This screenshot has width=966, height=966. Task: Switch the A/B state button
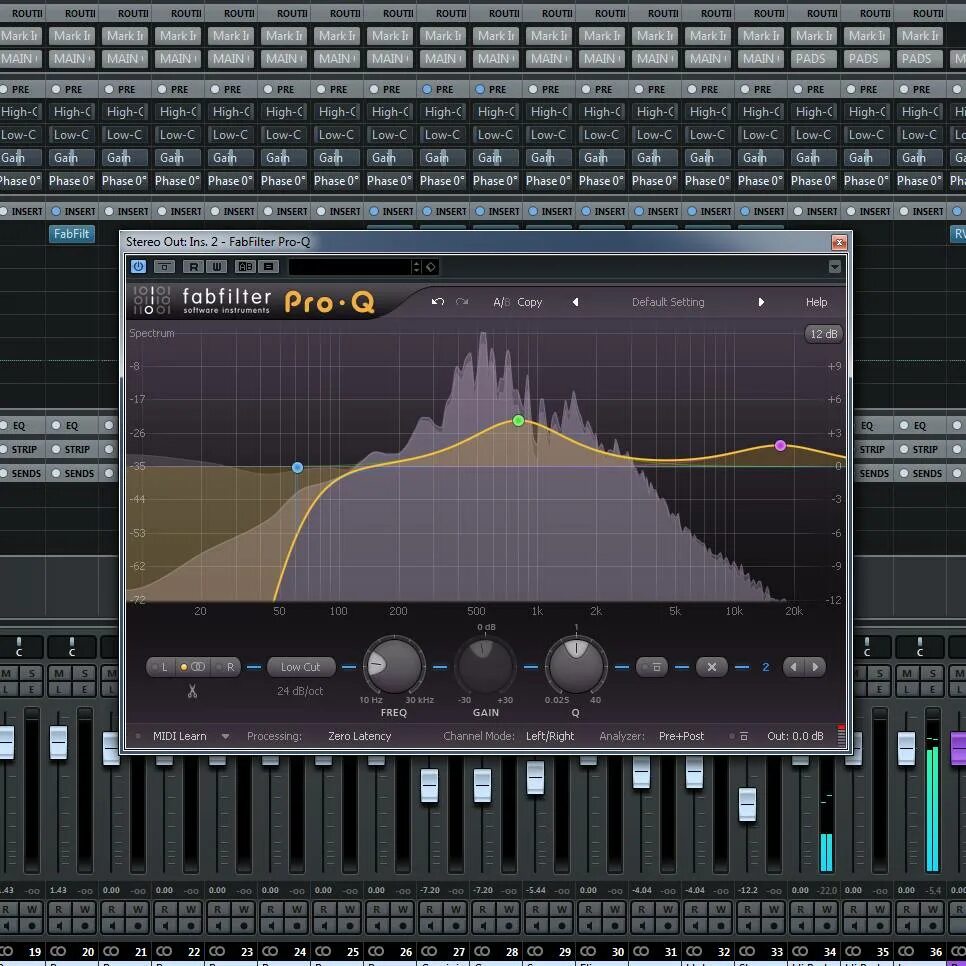pos(501,302)
